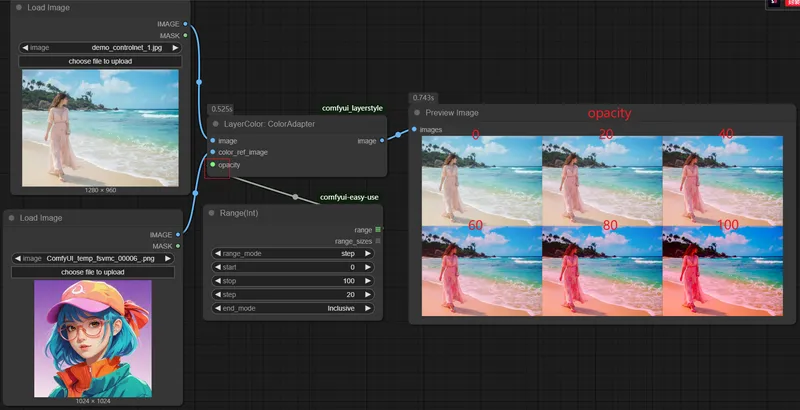Click the color_ref_image input port
The height and width of the screenshot is (410, 800).
point(212,153)
